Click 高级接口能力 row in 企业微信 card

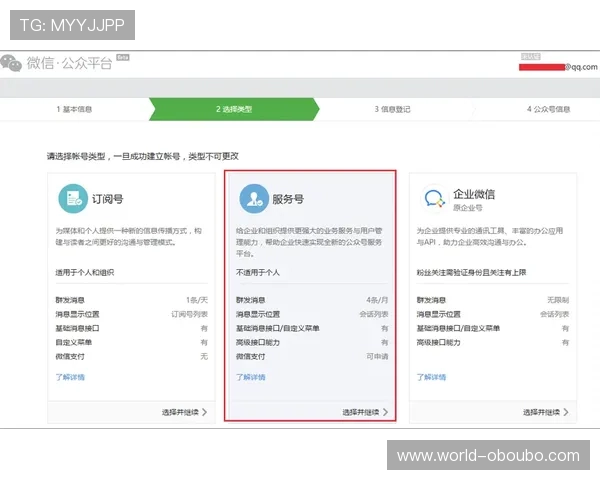[x=493, y=342]
